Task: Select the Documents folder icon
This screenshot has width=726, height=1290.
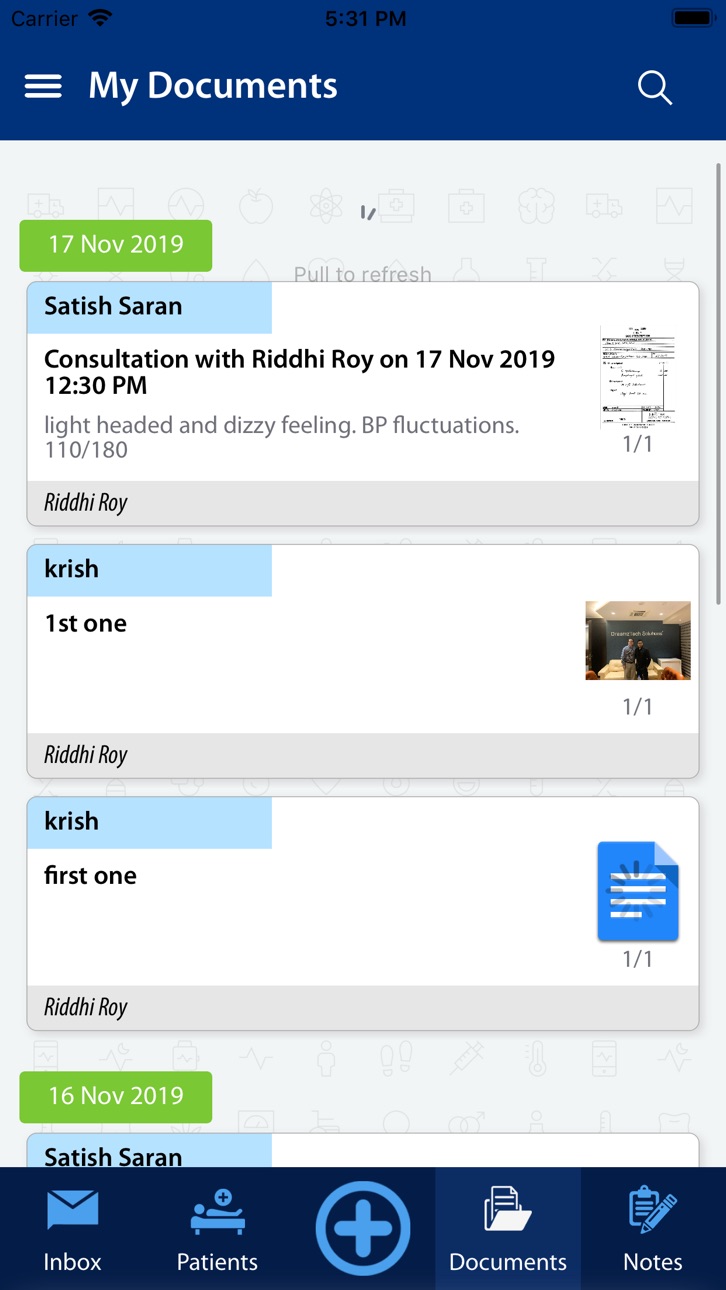Action: click(x=507, y=1208)
